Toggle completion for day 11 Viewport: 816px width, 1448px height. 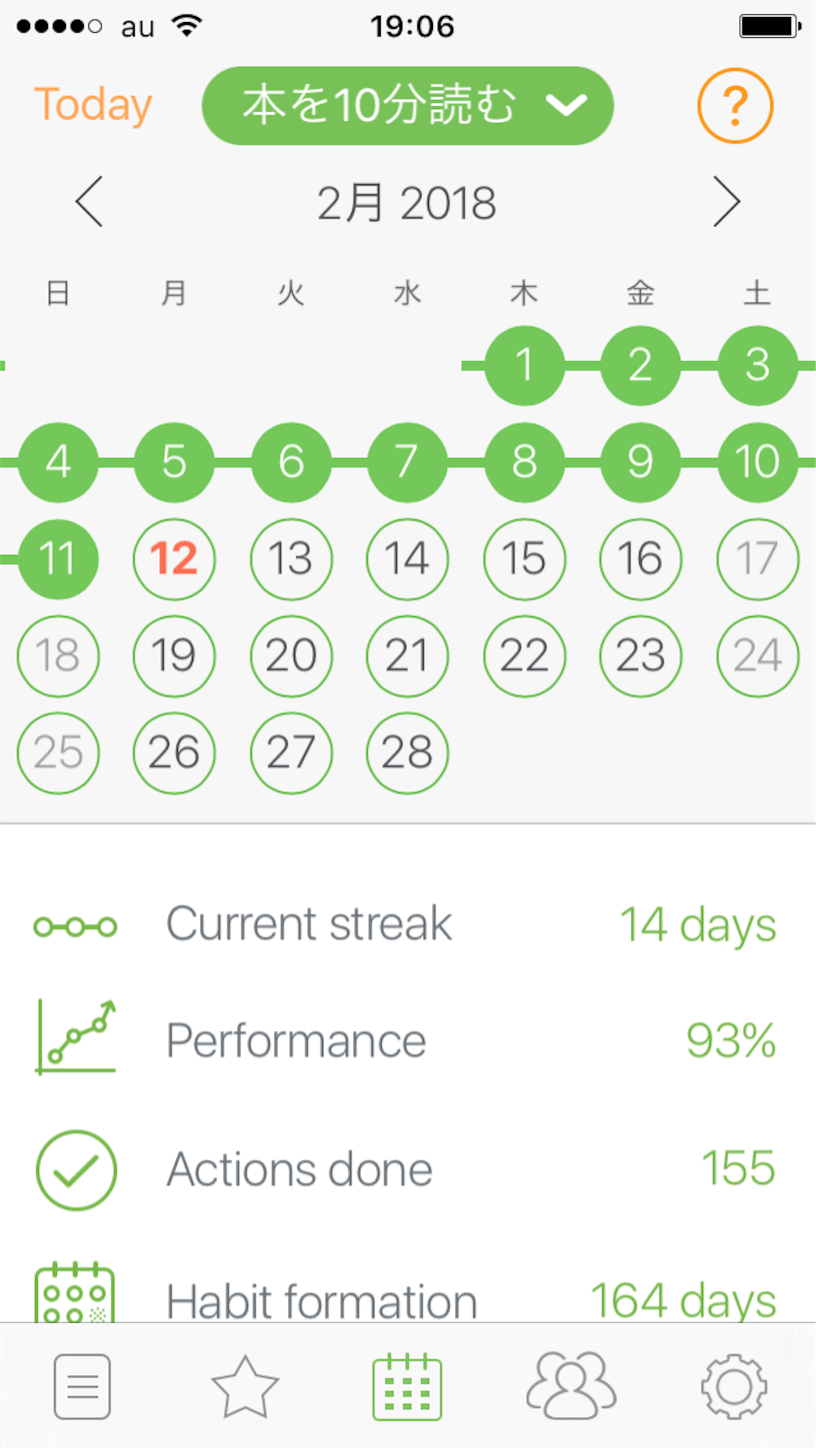pyautogui.click(x=58, y=559)
